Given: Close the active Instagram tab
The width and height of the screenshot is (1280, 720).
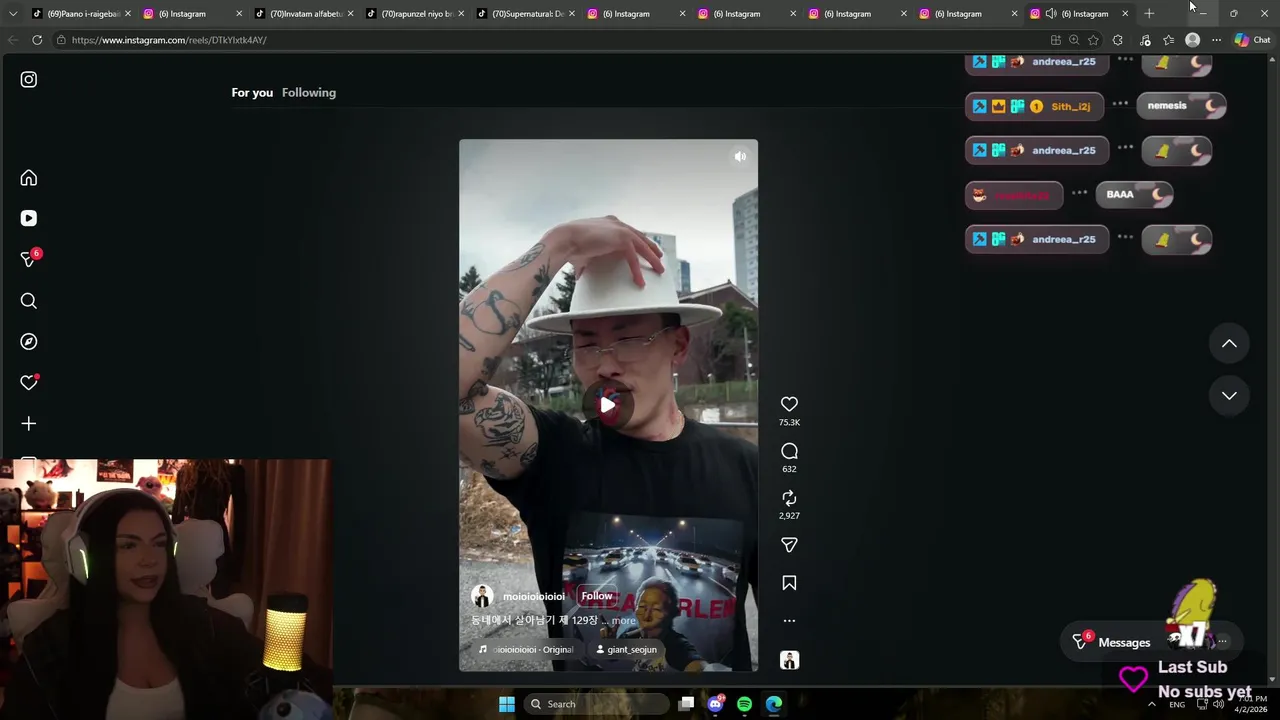Looking at the screenshot, I should [x=1125, y=14].
